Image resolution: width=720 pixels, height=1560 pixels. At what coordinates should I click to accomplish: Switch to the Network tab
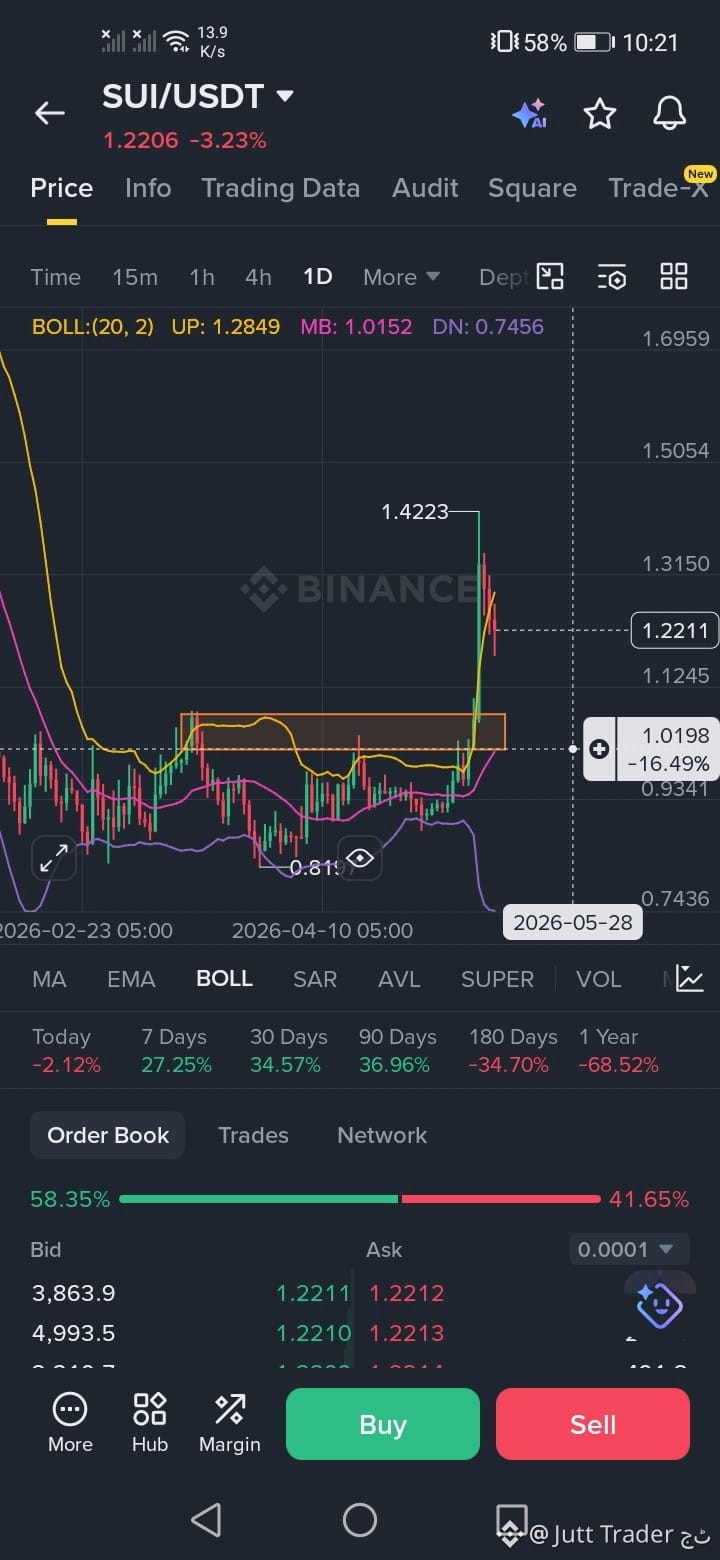(x=382, y=1135)
